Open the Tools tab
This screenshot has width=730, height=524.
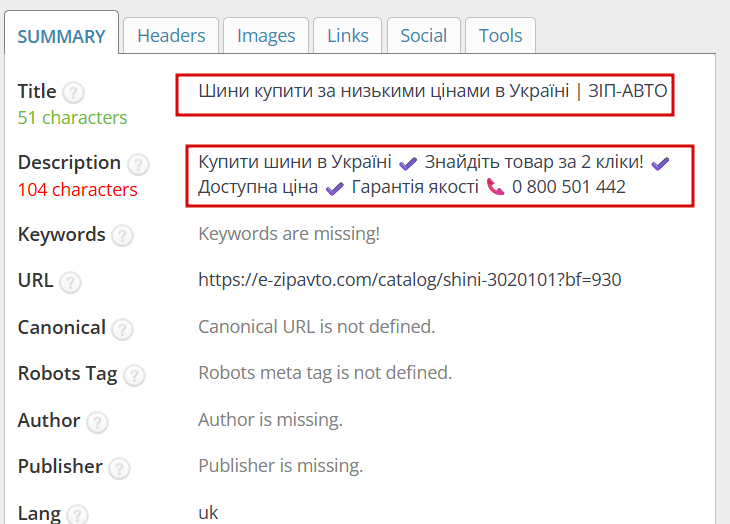[x=500, y=36]
